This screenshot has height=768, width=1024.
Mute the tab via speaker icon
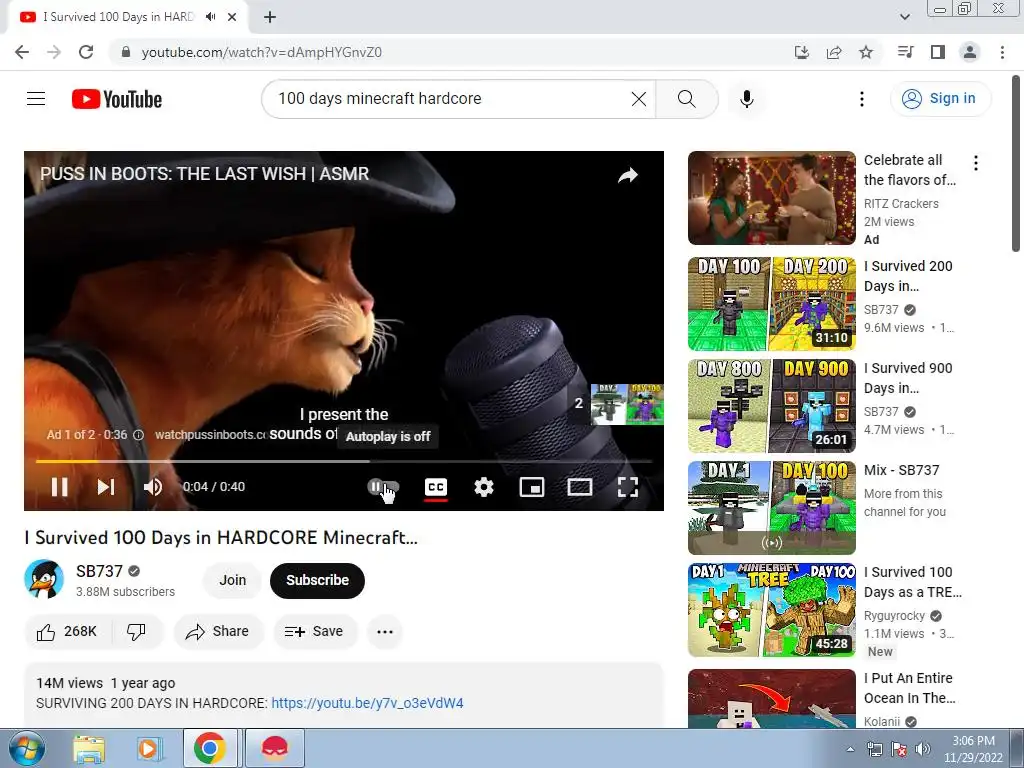(210, 17)
